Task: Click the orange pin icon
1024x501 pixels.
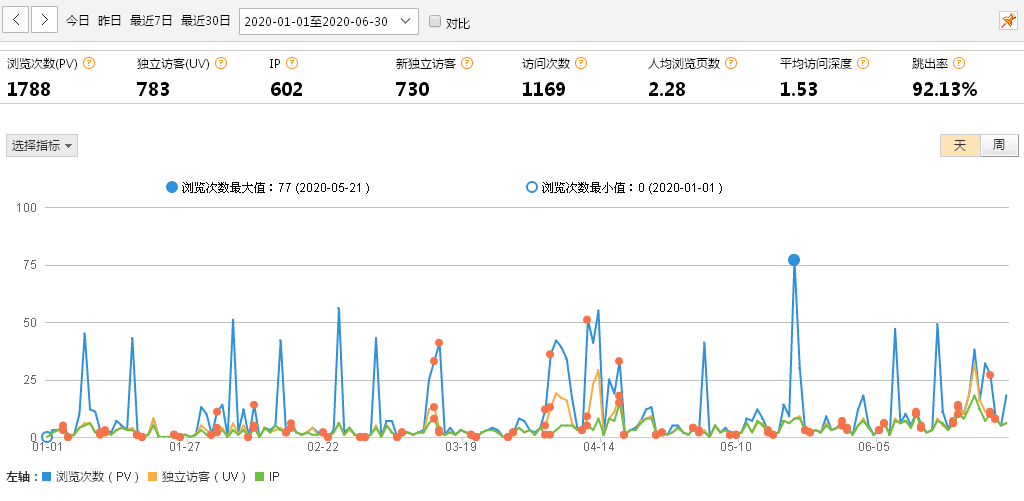Action: click(1008, 21)
